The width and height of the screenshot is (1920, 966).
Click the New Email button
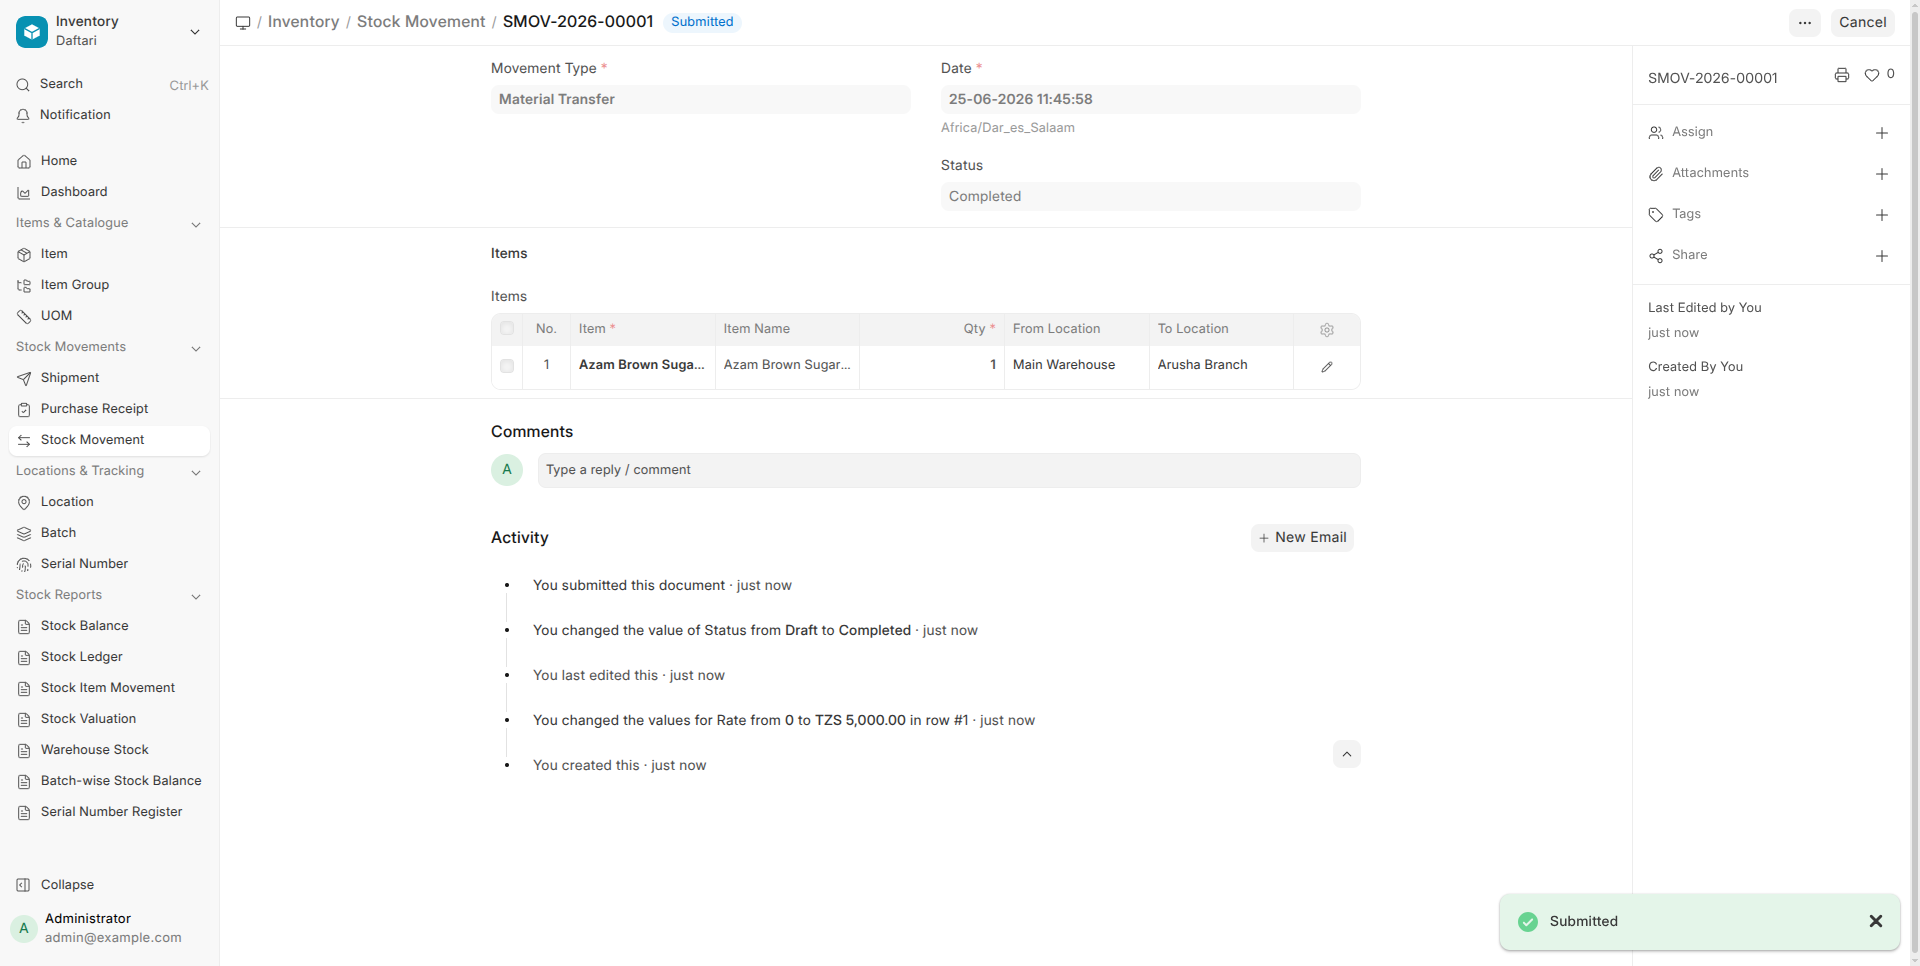[x=1302, y=538]
